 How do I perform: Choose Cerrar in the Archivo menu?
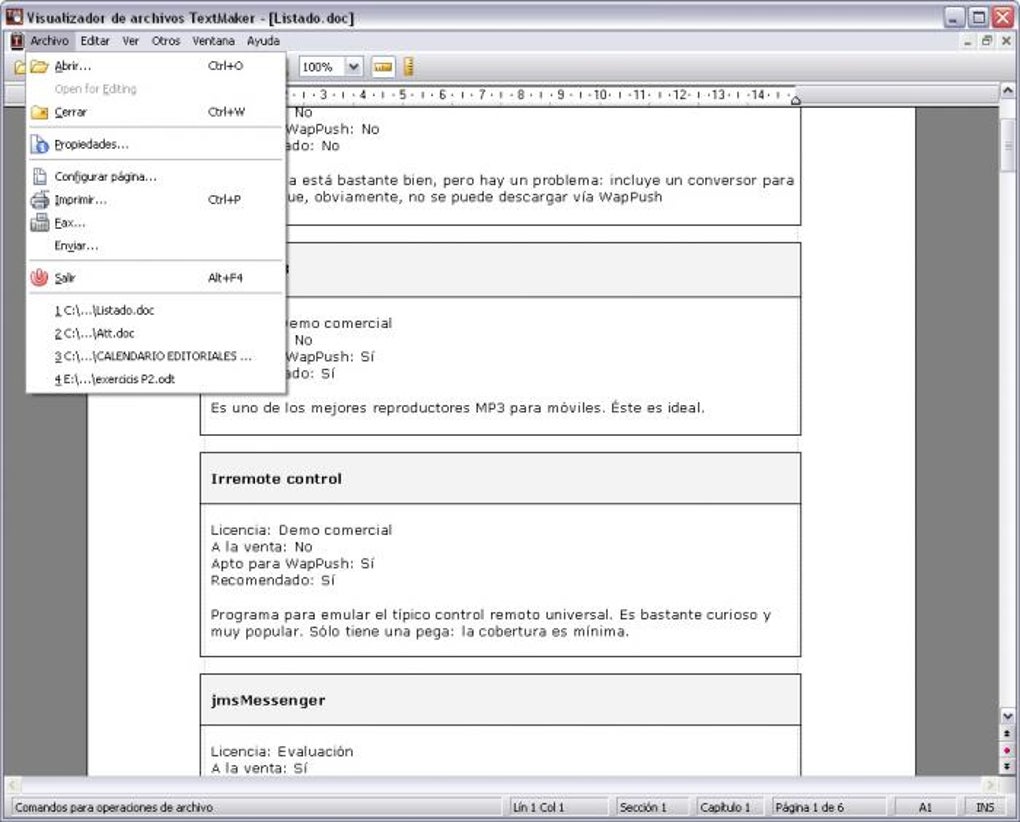point(155,112)
